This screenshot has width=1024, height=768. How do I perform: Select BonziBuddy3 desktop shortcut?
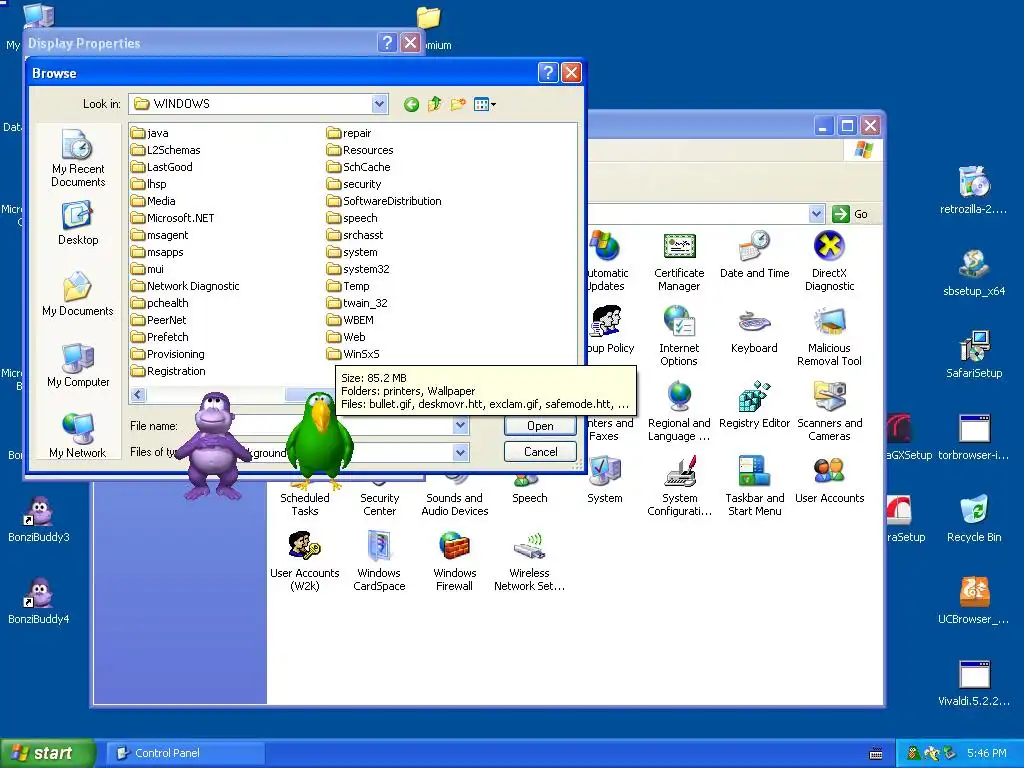point(39,520)
